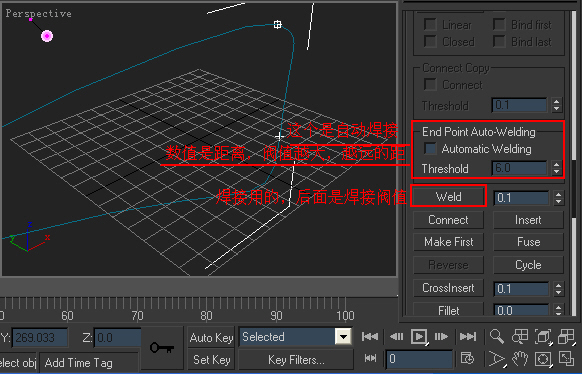
Task: Increase the Weld threshold spinner
Action: [x=558, y=194]
